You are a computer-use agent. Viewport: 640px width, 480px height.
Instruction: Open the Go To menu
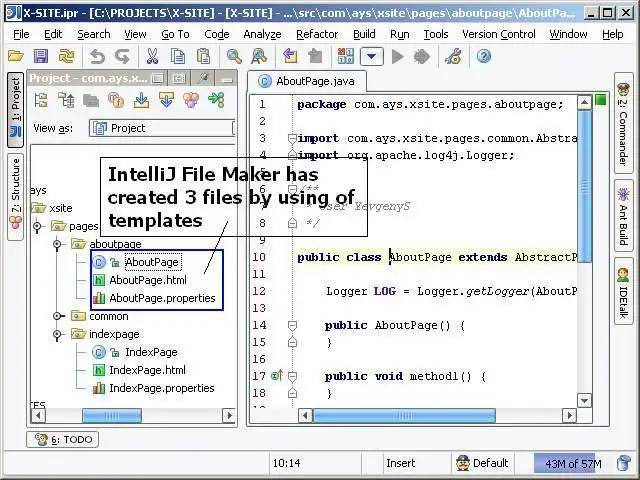pos(175,34)
